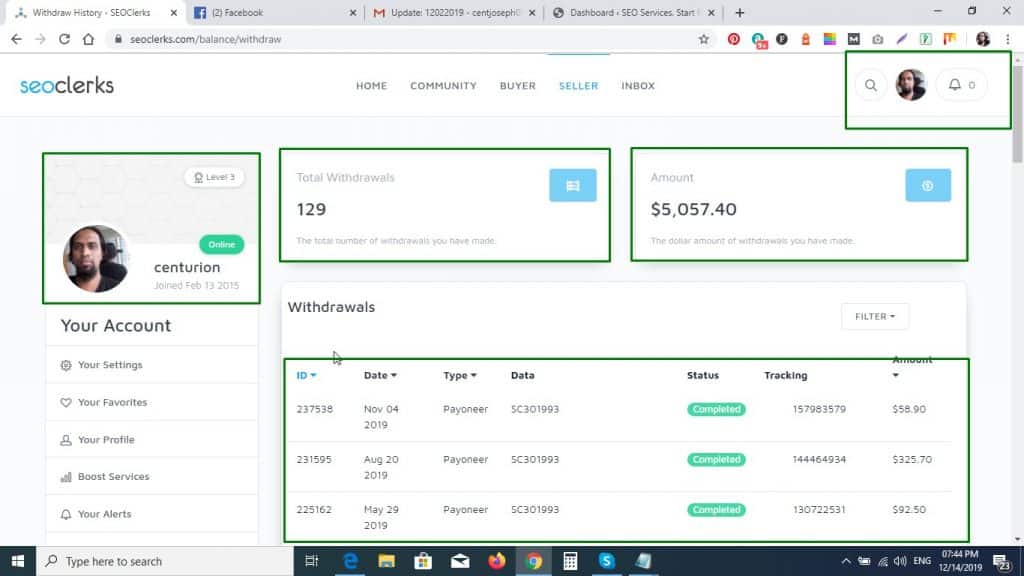This screenshot has height=576, width=1024.
Task: Click the SEOClerks logo
Action: 67,86
